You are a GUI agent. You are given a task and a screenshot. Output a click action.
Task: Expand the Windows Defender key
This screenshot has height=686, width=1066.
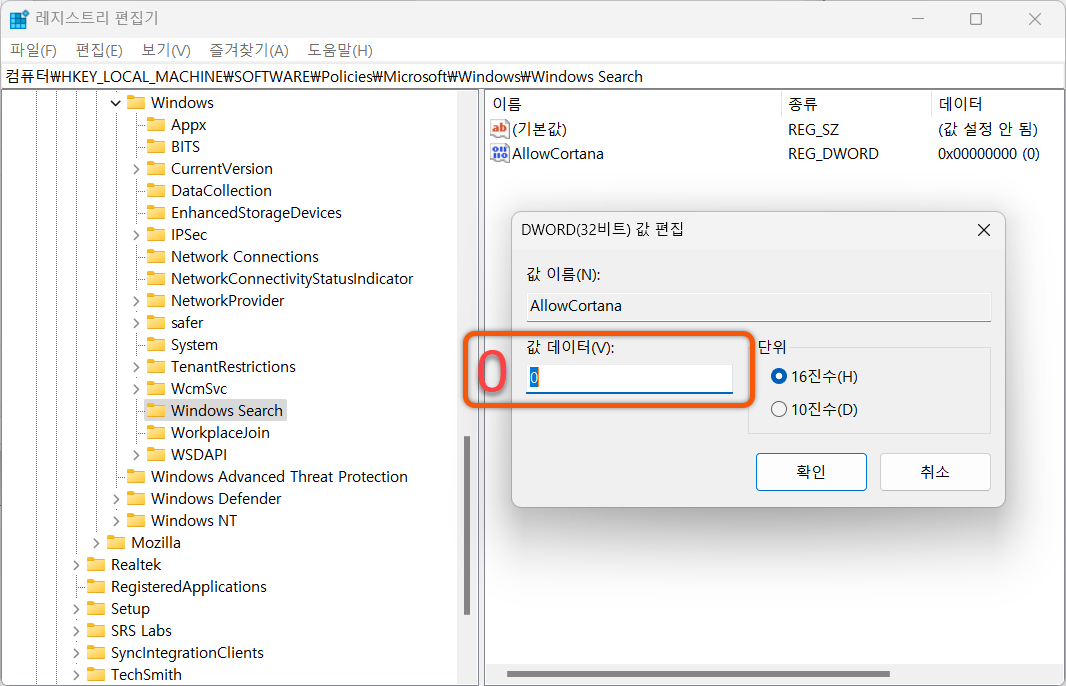[116, 499]
